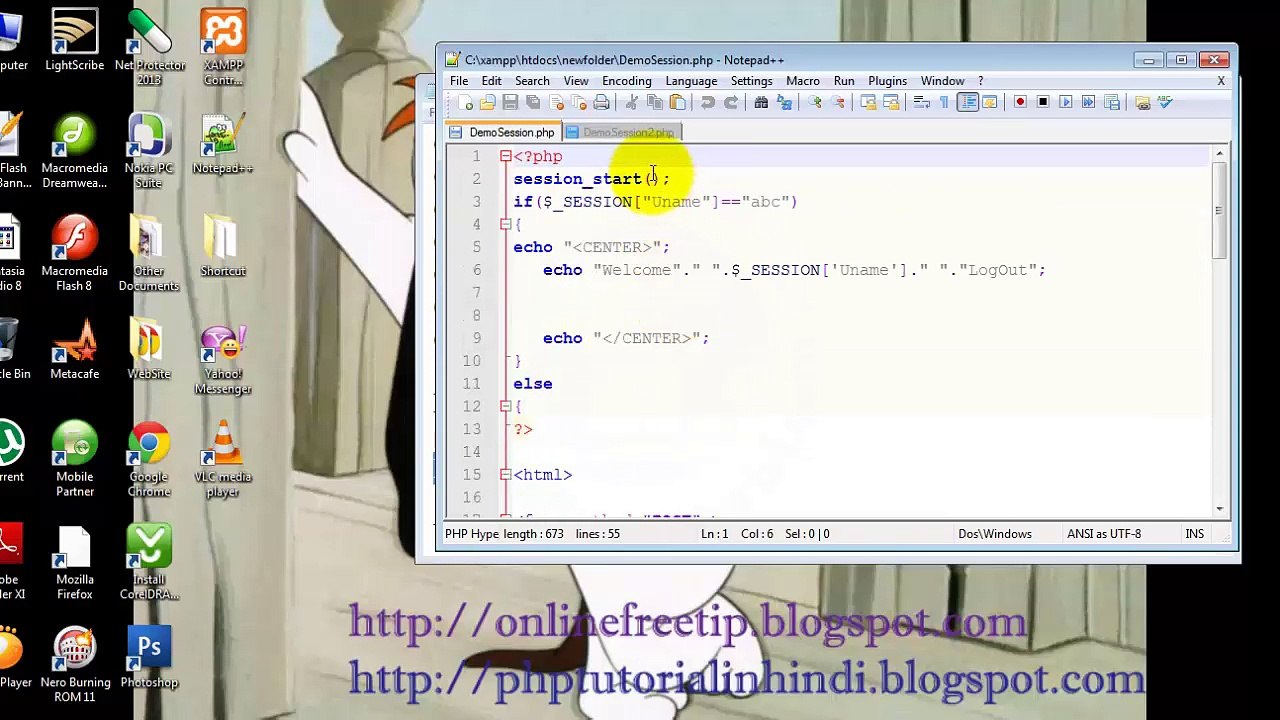This screenshot has width=1280, height=720.
Task: Click the Zoom In toolbar icon
Action: coord(814,102)
